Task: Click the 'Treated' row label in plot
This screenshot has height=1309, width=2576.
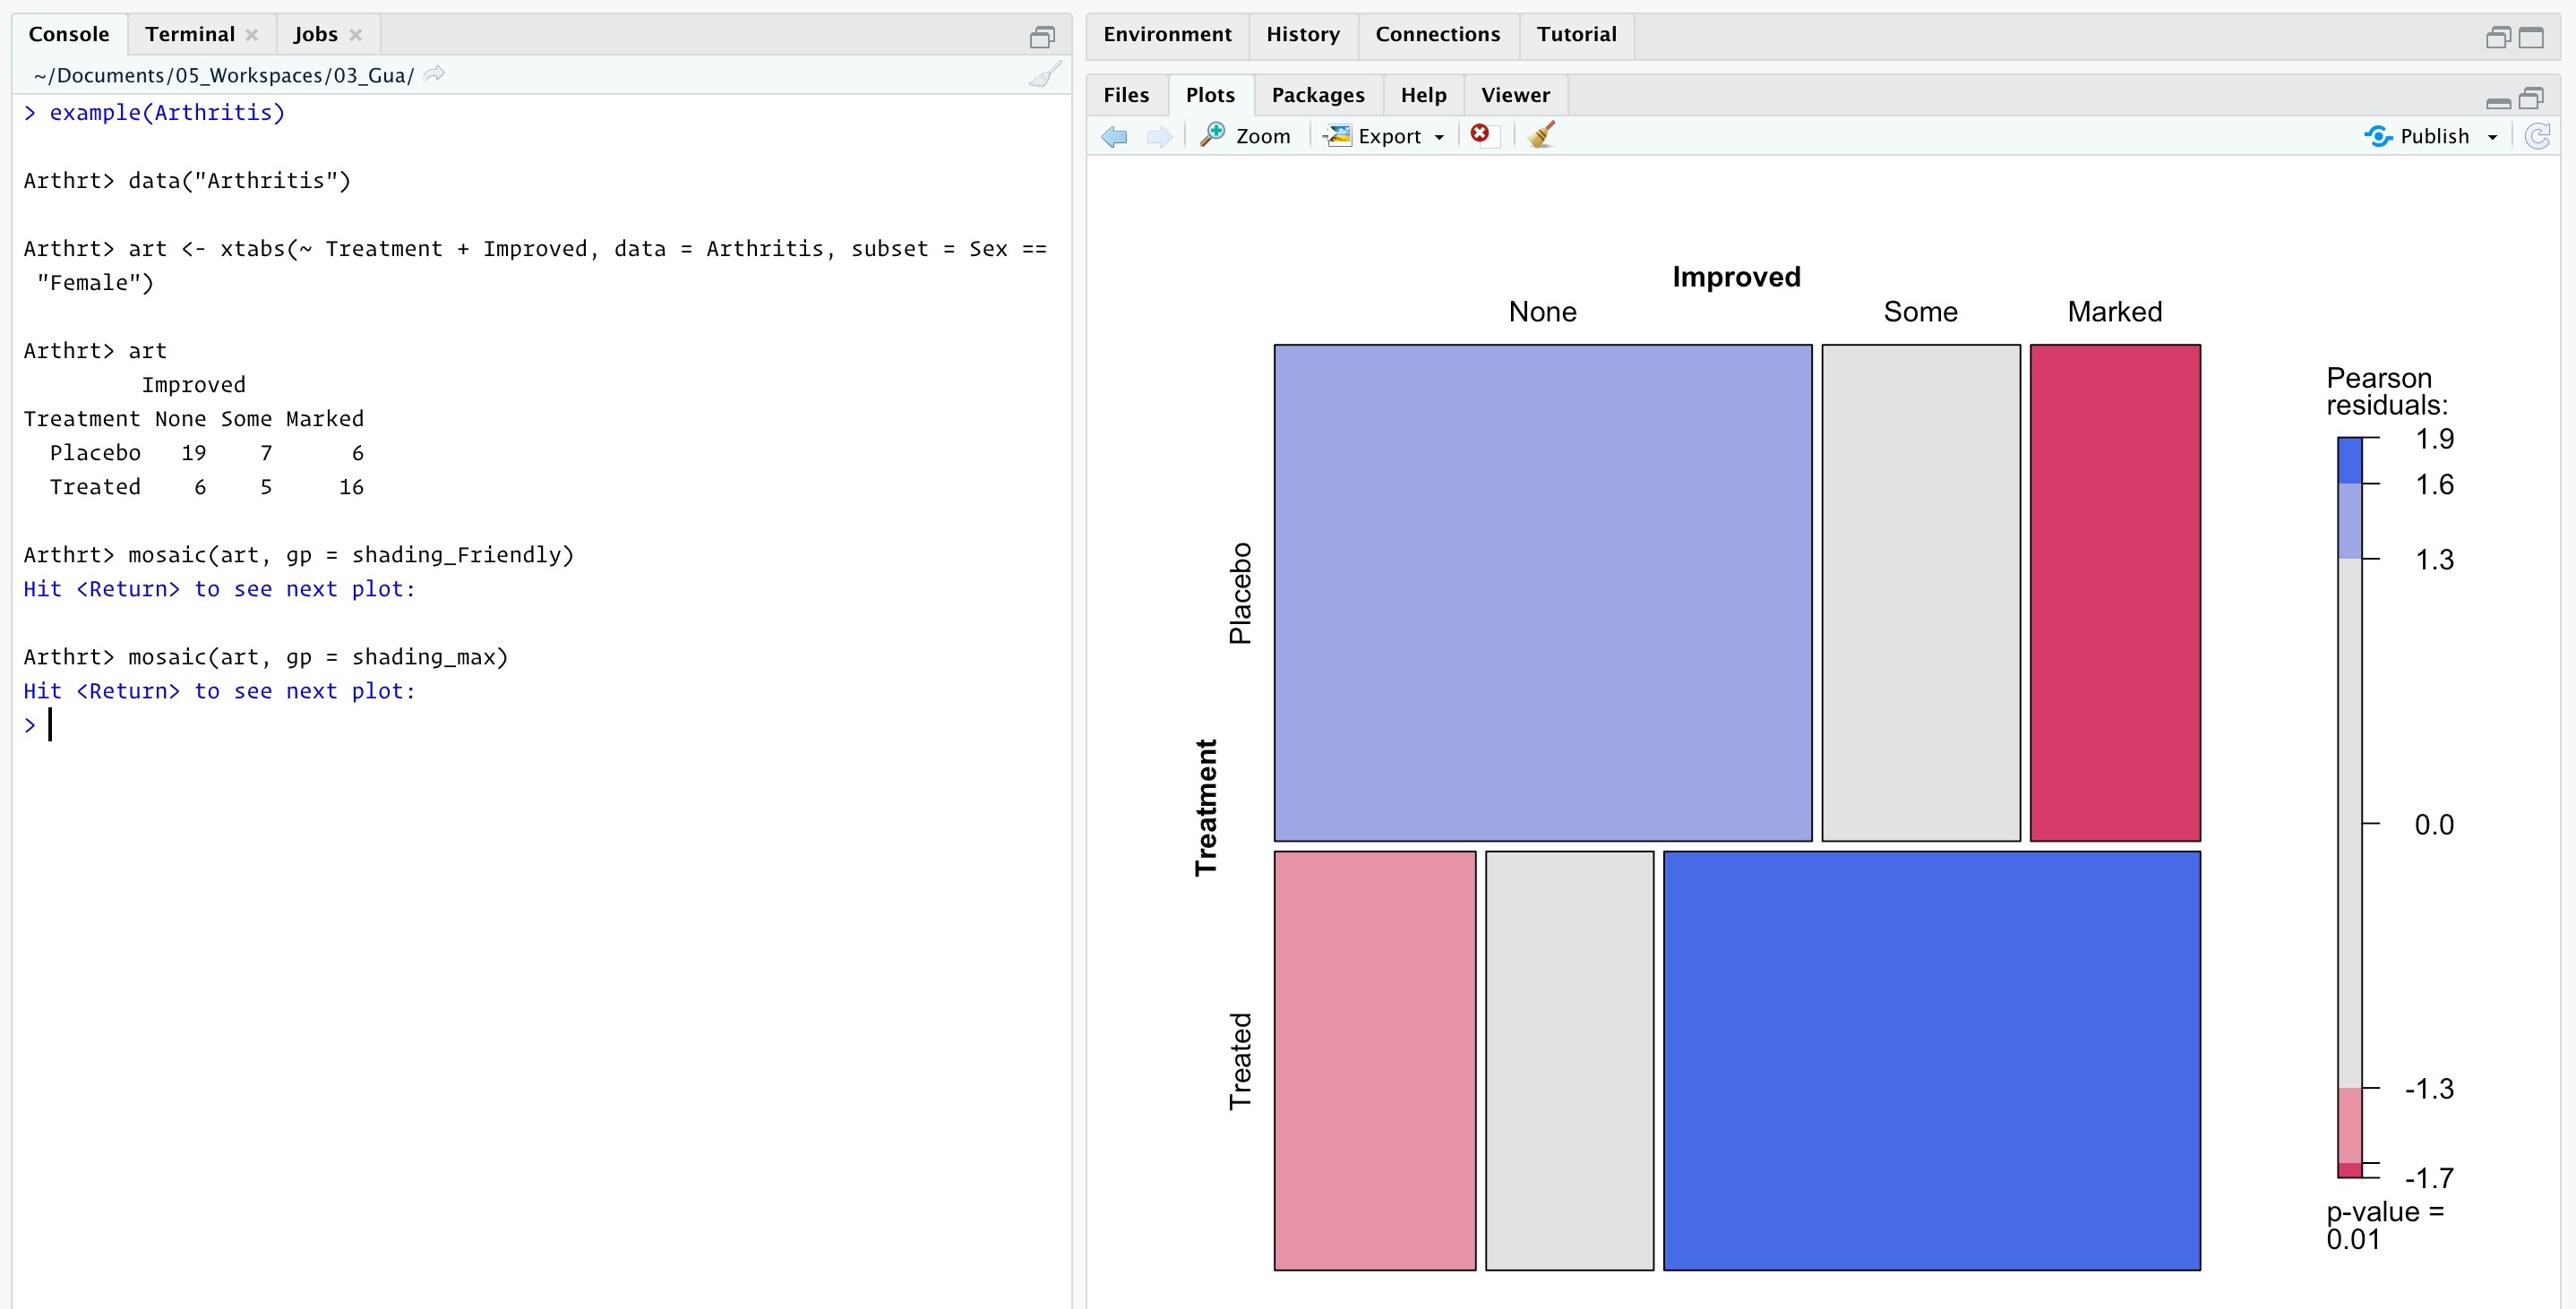Action: (1240, 1061)
